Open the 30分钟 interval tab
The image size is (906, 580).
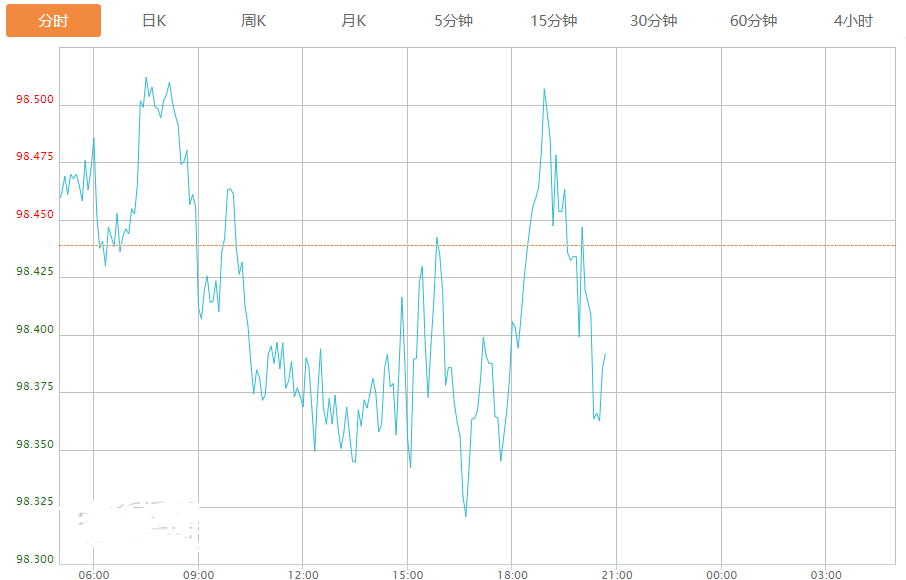click(x=653, y=21)
